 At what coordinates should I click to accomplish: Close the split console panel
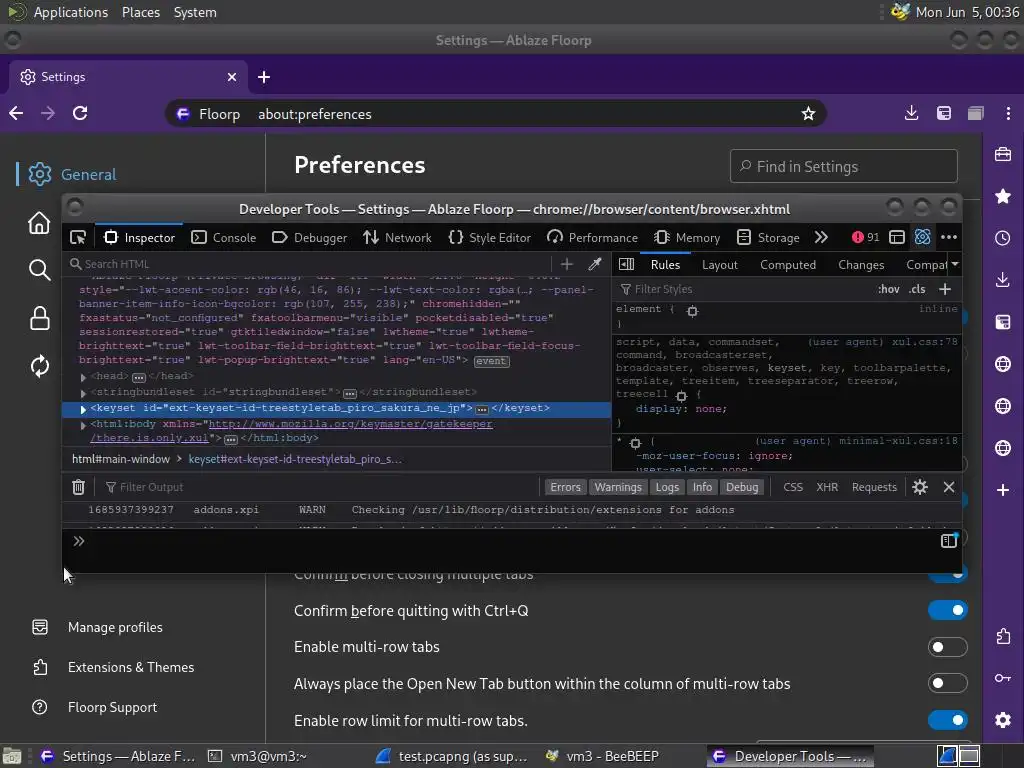tap(949, 487)
